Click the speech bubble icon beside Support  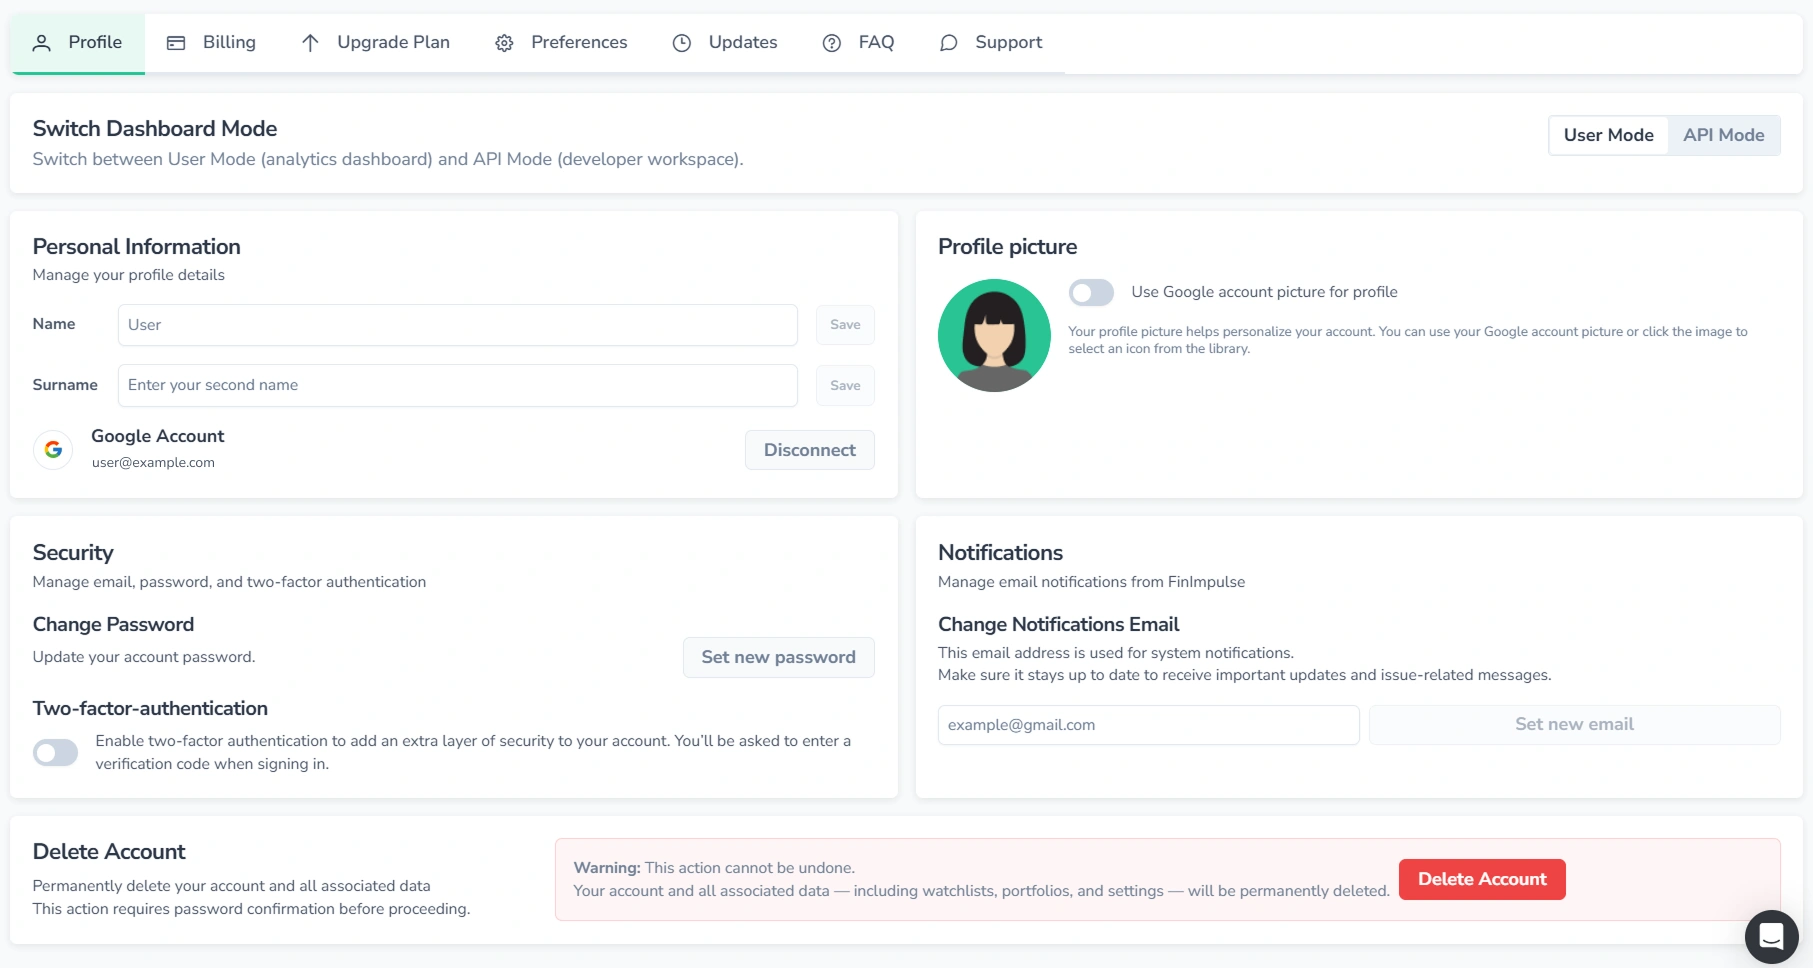click(947, 43)
